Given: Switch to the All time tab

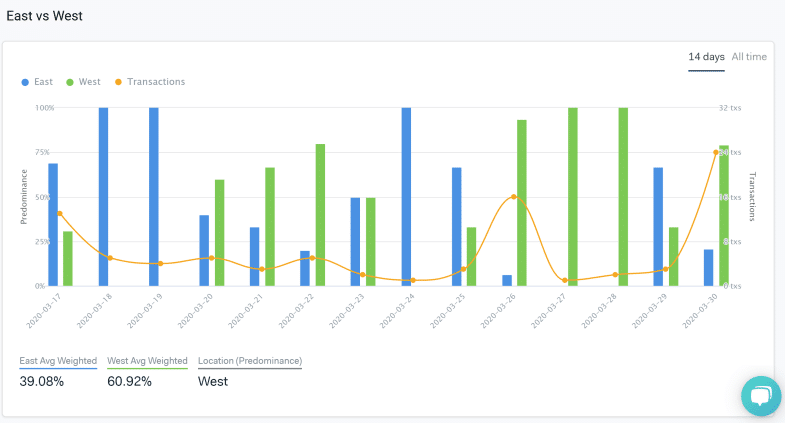Looking at the screenshot, I should pyautogui.click(x=749, y=57).
